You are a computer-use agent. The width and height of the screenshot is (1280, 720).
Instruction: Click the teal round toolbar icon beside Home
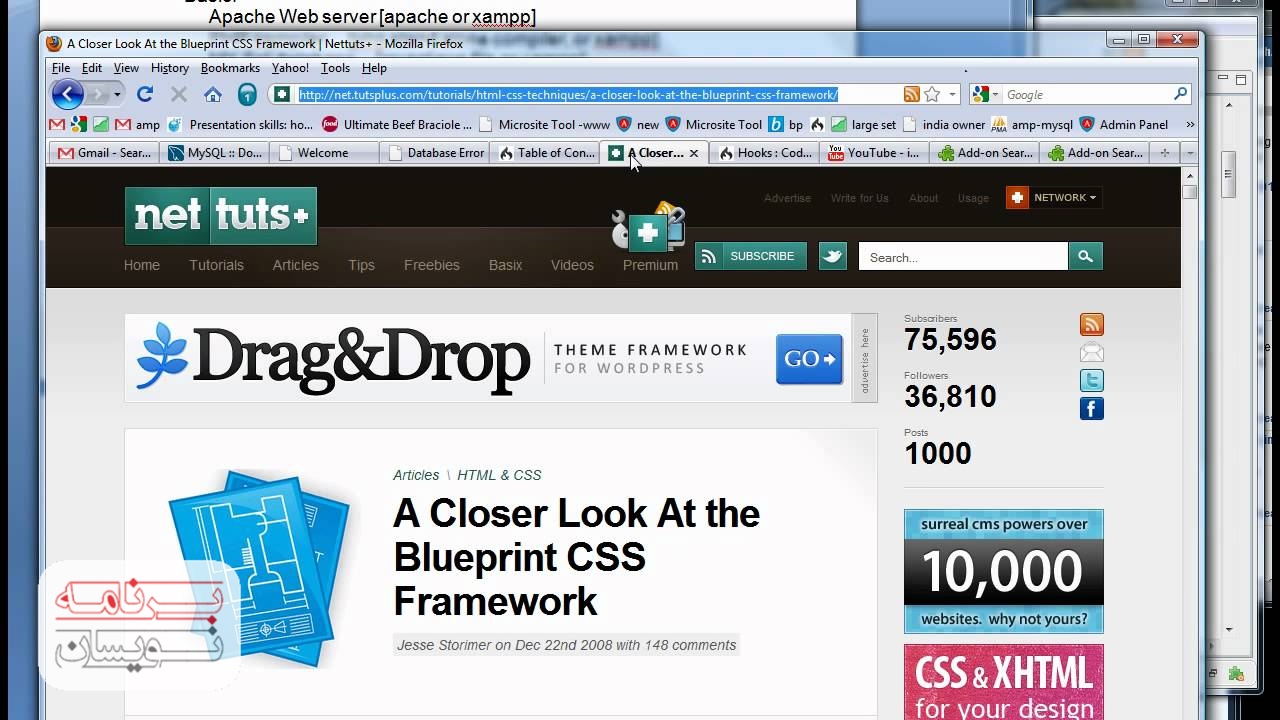coord(247,95)
